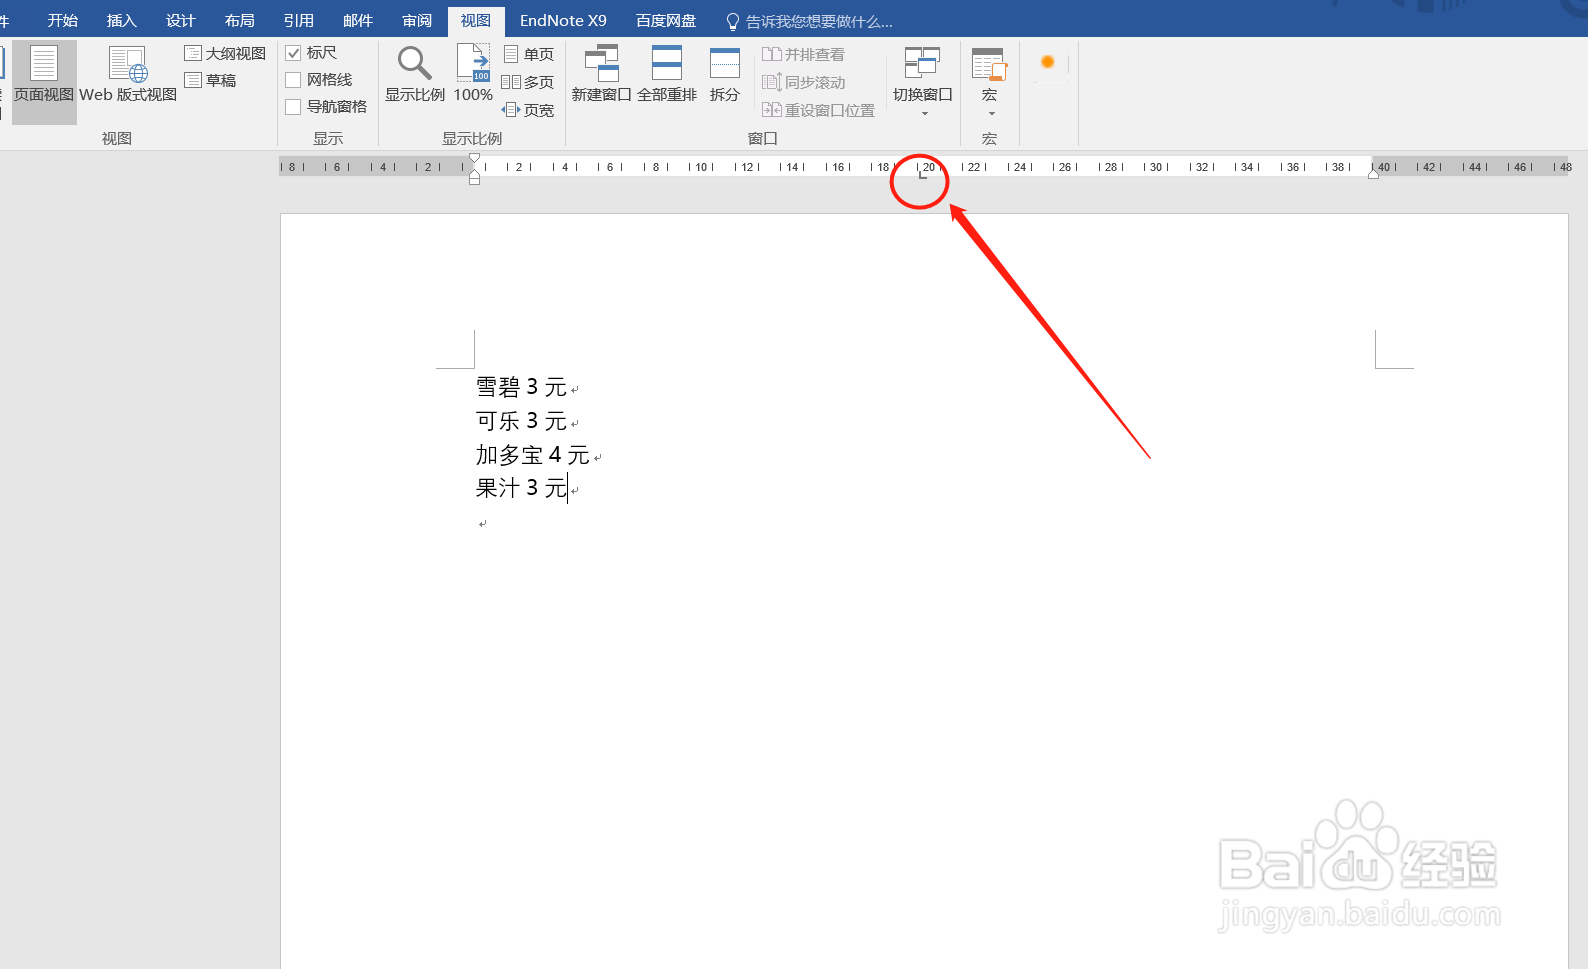
Task: Open the 审阅 (Review) tab
Action: (x=417, y=20)
